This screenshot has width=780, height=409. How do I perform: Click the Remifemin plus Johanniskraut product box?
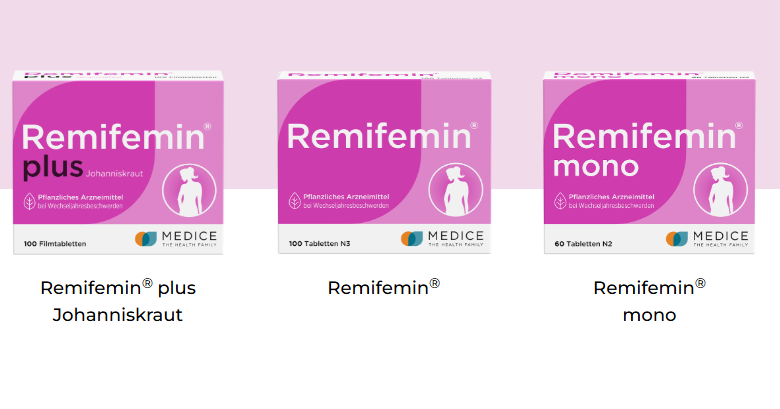[118, 162]
